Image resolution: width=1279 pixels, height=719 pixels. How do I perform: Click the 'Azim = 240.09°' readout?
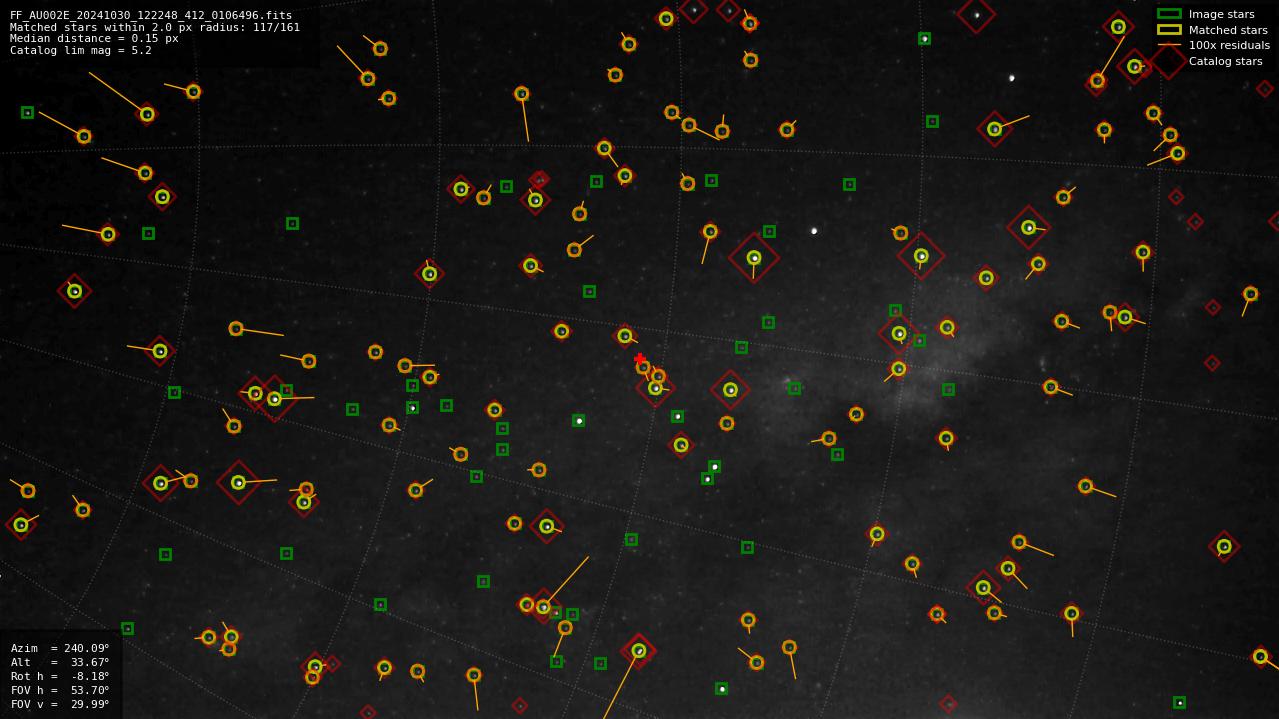coord(60,648)
